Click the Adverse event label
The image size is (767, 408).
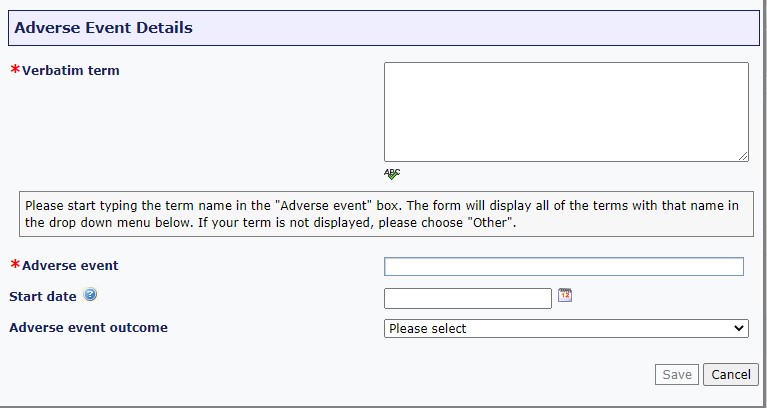[70, 266]
